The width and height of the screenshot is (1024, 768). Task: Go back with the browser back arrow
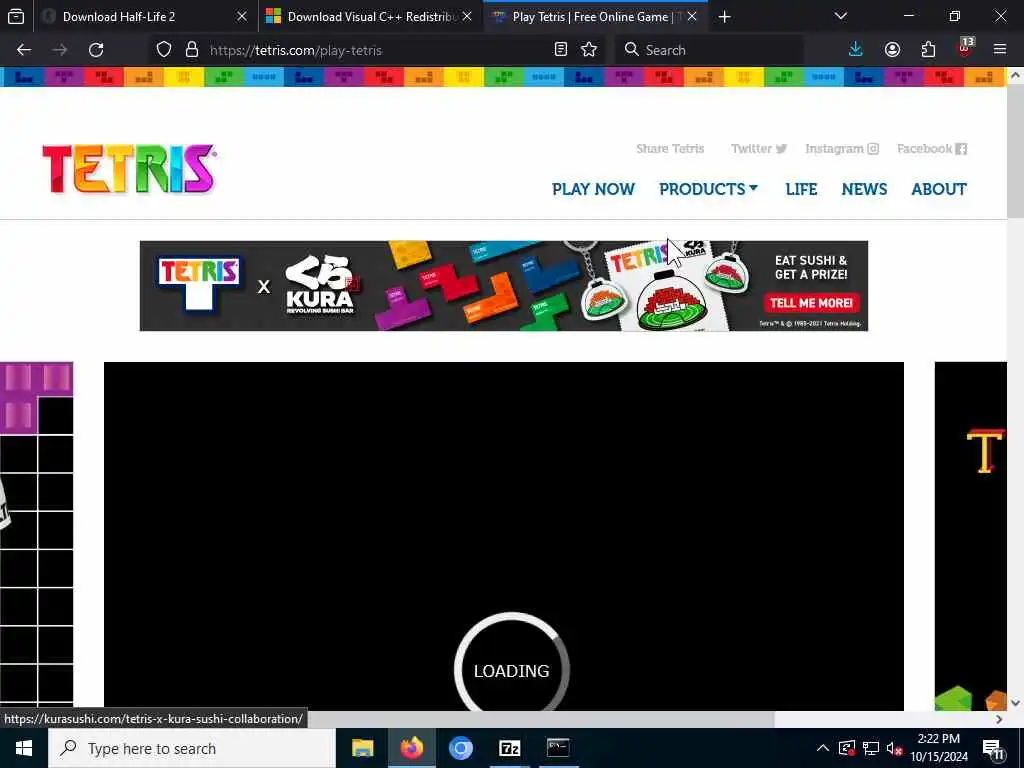24,50
